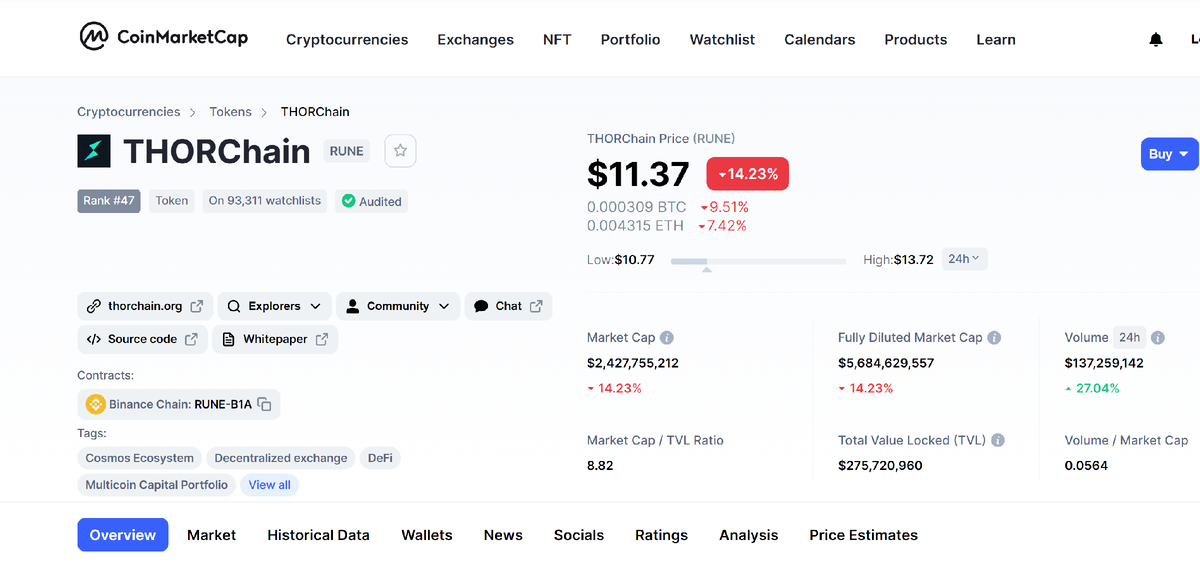Open the Buy dropdown button
The width and height of the screenshot is (1200, 567).
pos(1169,154)
